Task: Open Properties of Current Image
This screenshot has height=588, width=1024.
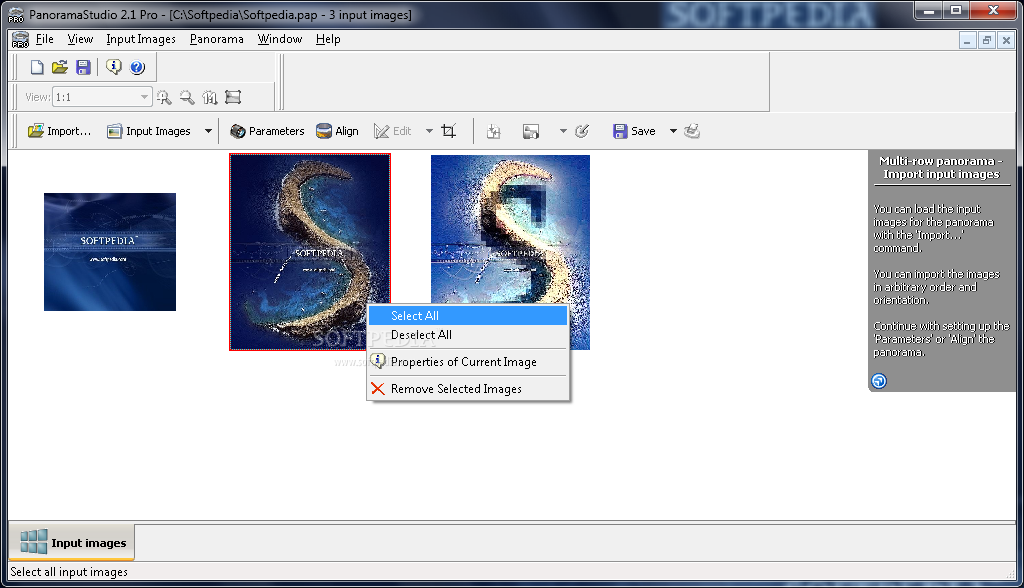Action: pyautogui.click(x=463, y=362)
